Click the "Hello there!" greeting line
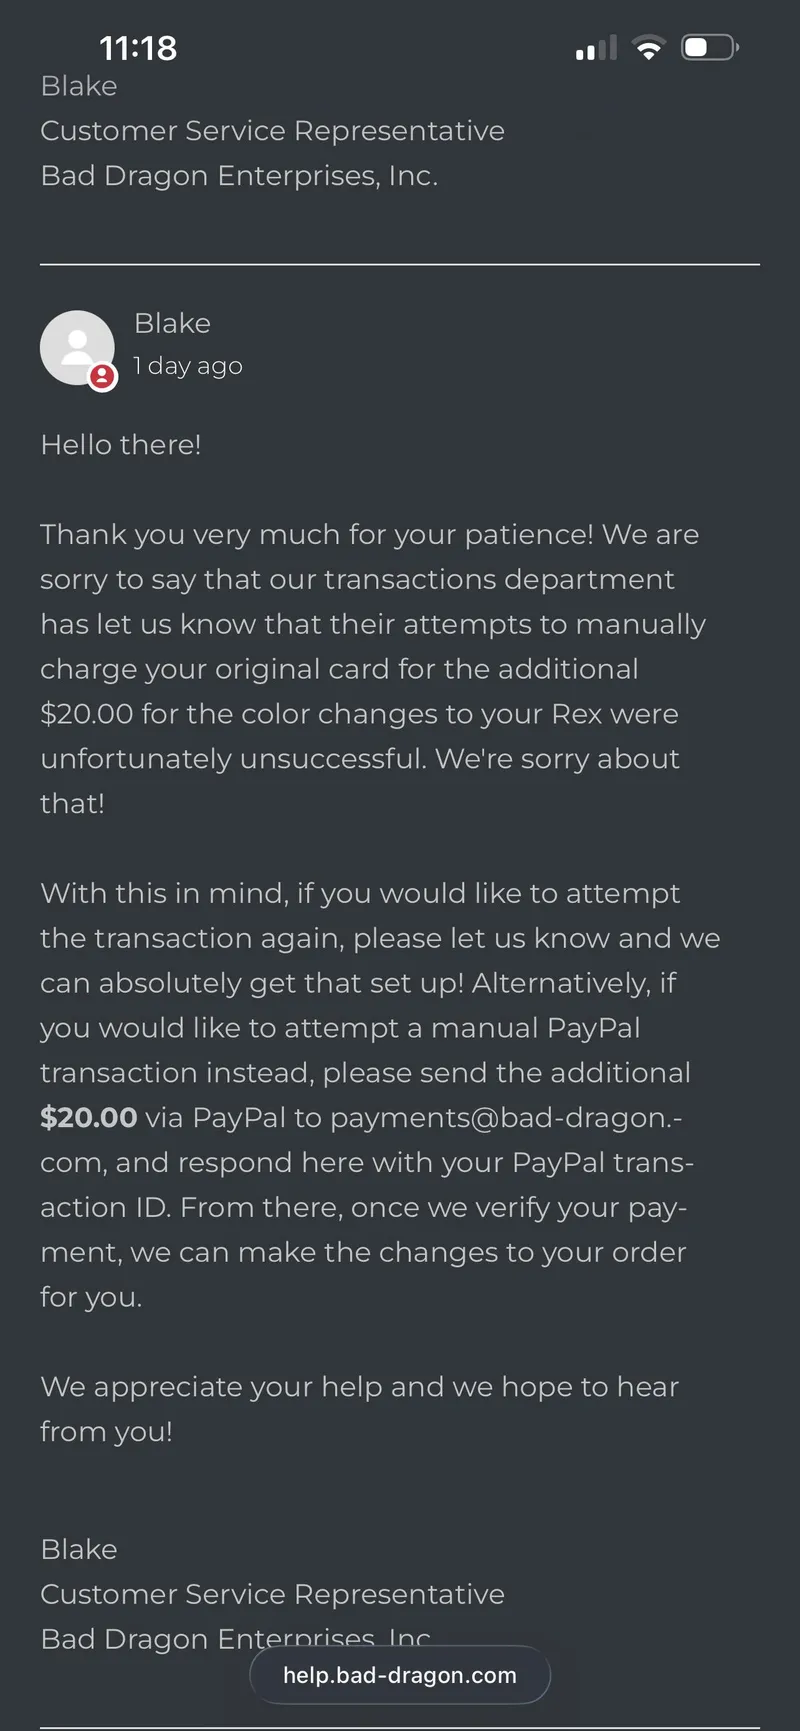The width and height of the screenshot is (800, 1731). pos(121,444)
